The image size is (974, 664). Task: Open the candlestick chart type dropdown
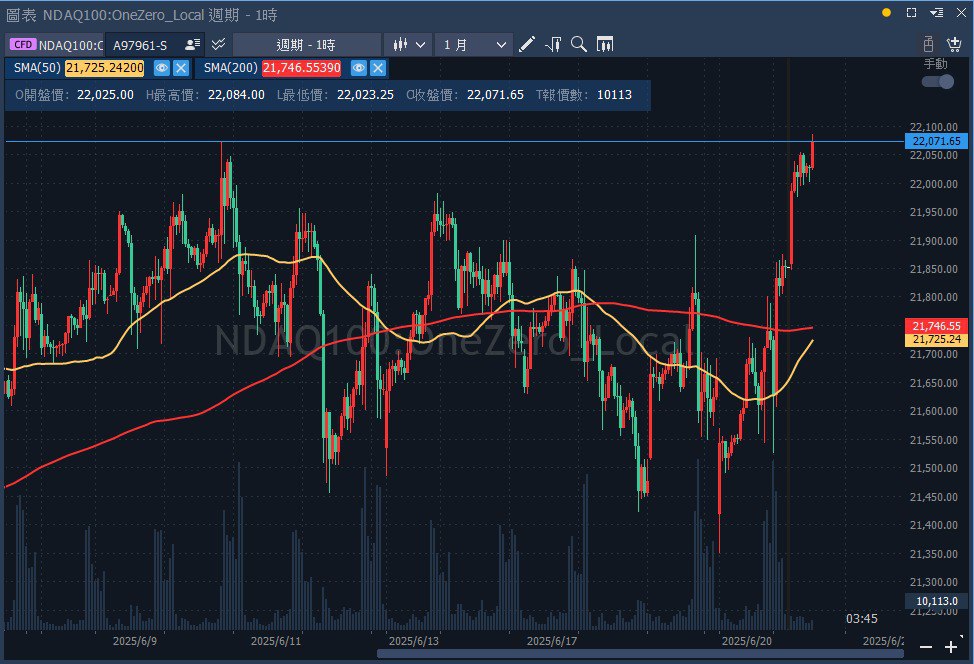coord(410,45)
